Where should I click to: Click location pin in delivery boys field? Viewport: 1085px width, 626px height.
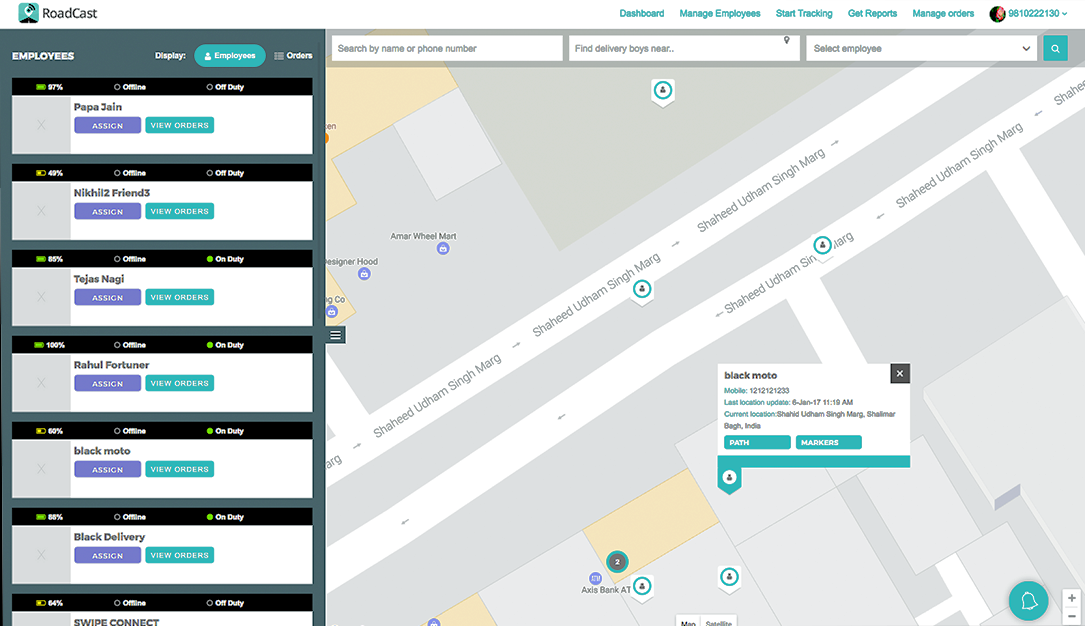click(787, 40)
